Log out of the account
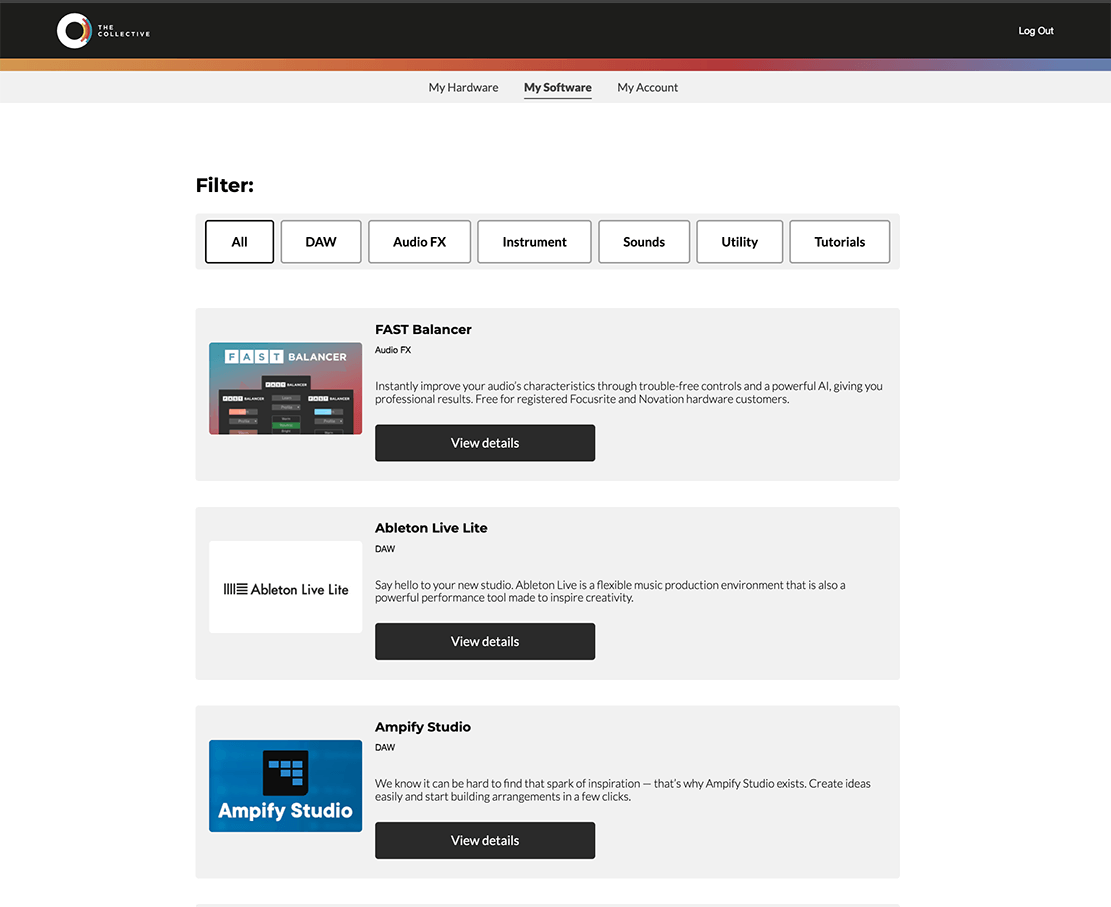1111x907 pixels. (x=1035, y=31)
